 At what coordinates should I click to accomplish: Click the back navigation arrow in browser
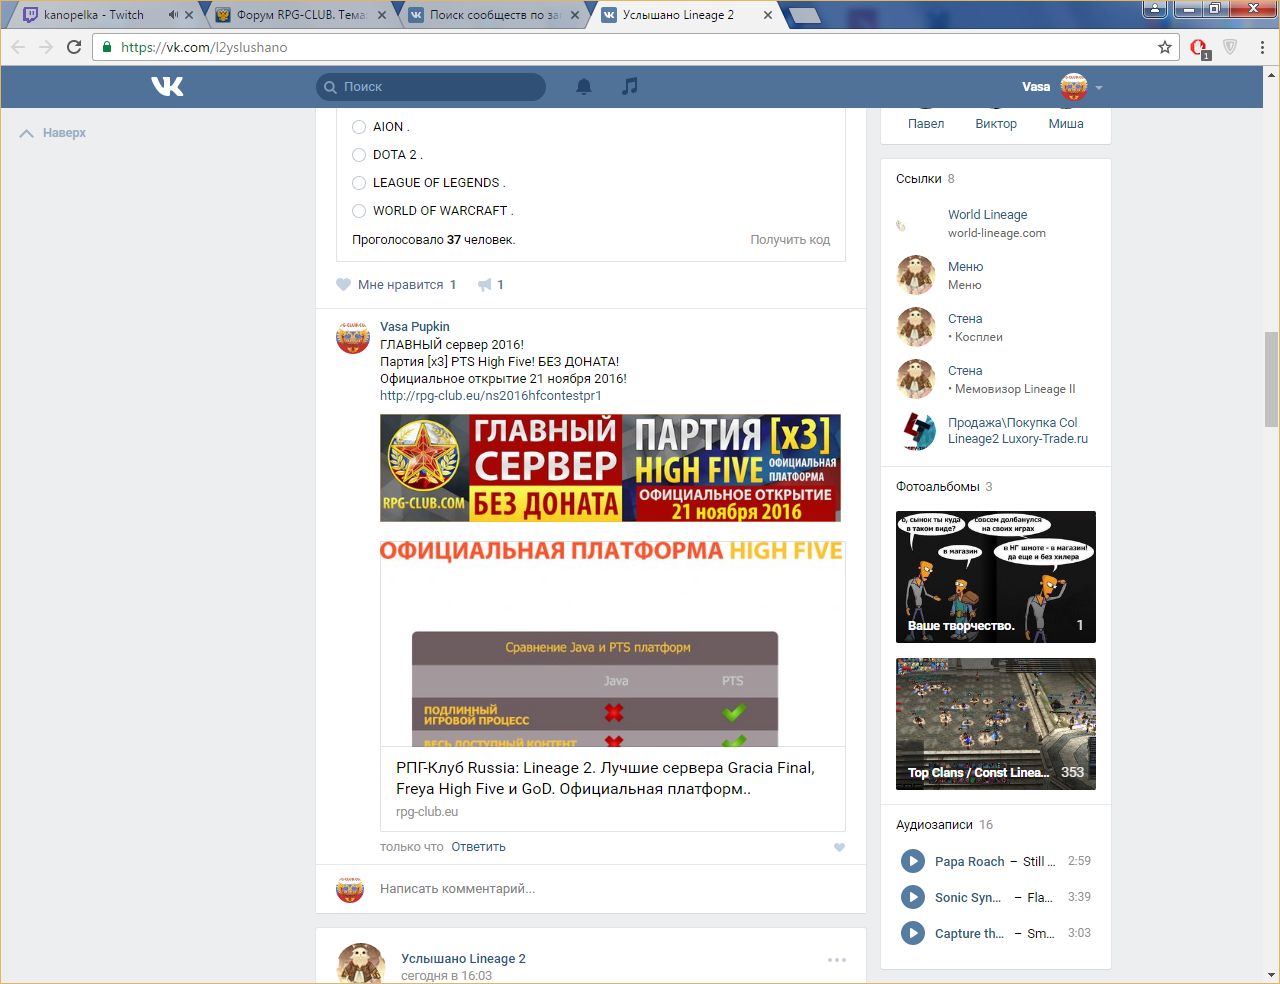pyautogui.click(x=18, y=47)
